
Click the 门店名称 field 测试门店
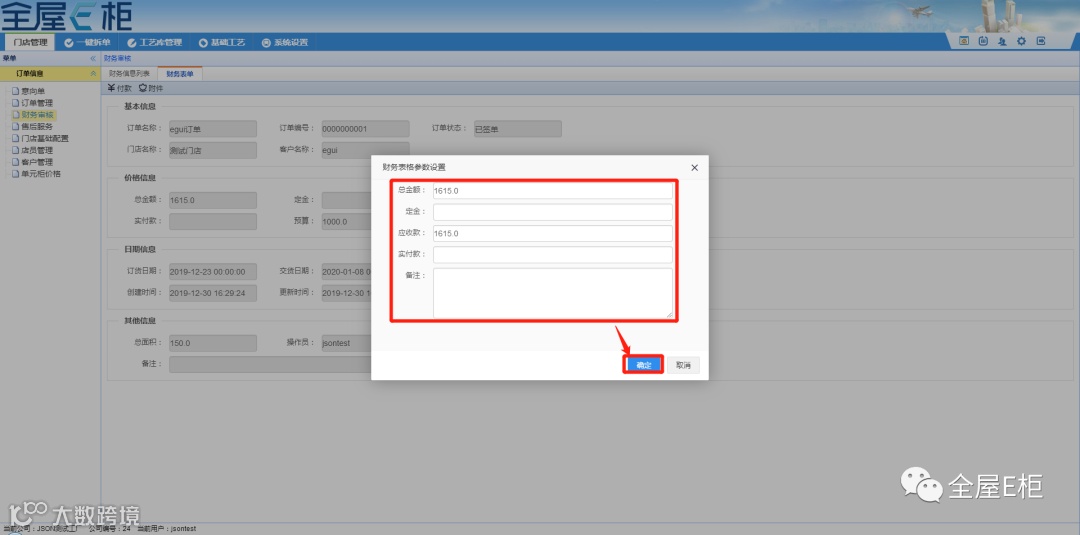pos(213,150)
